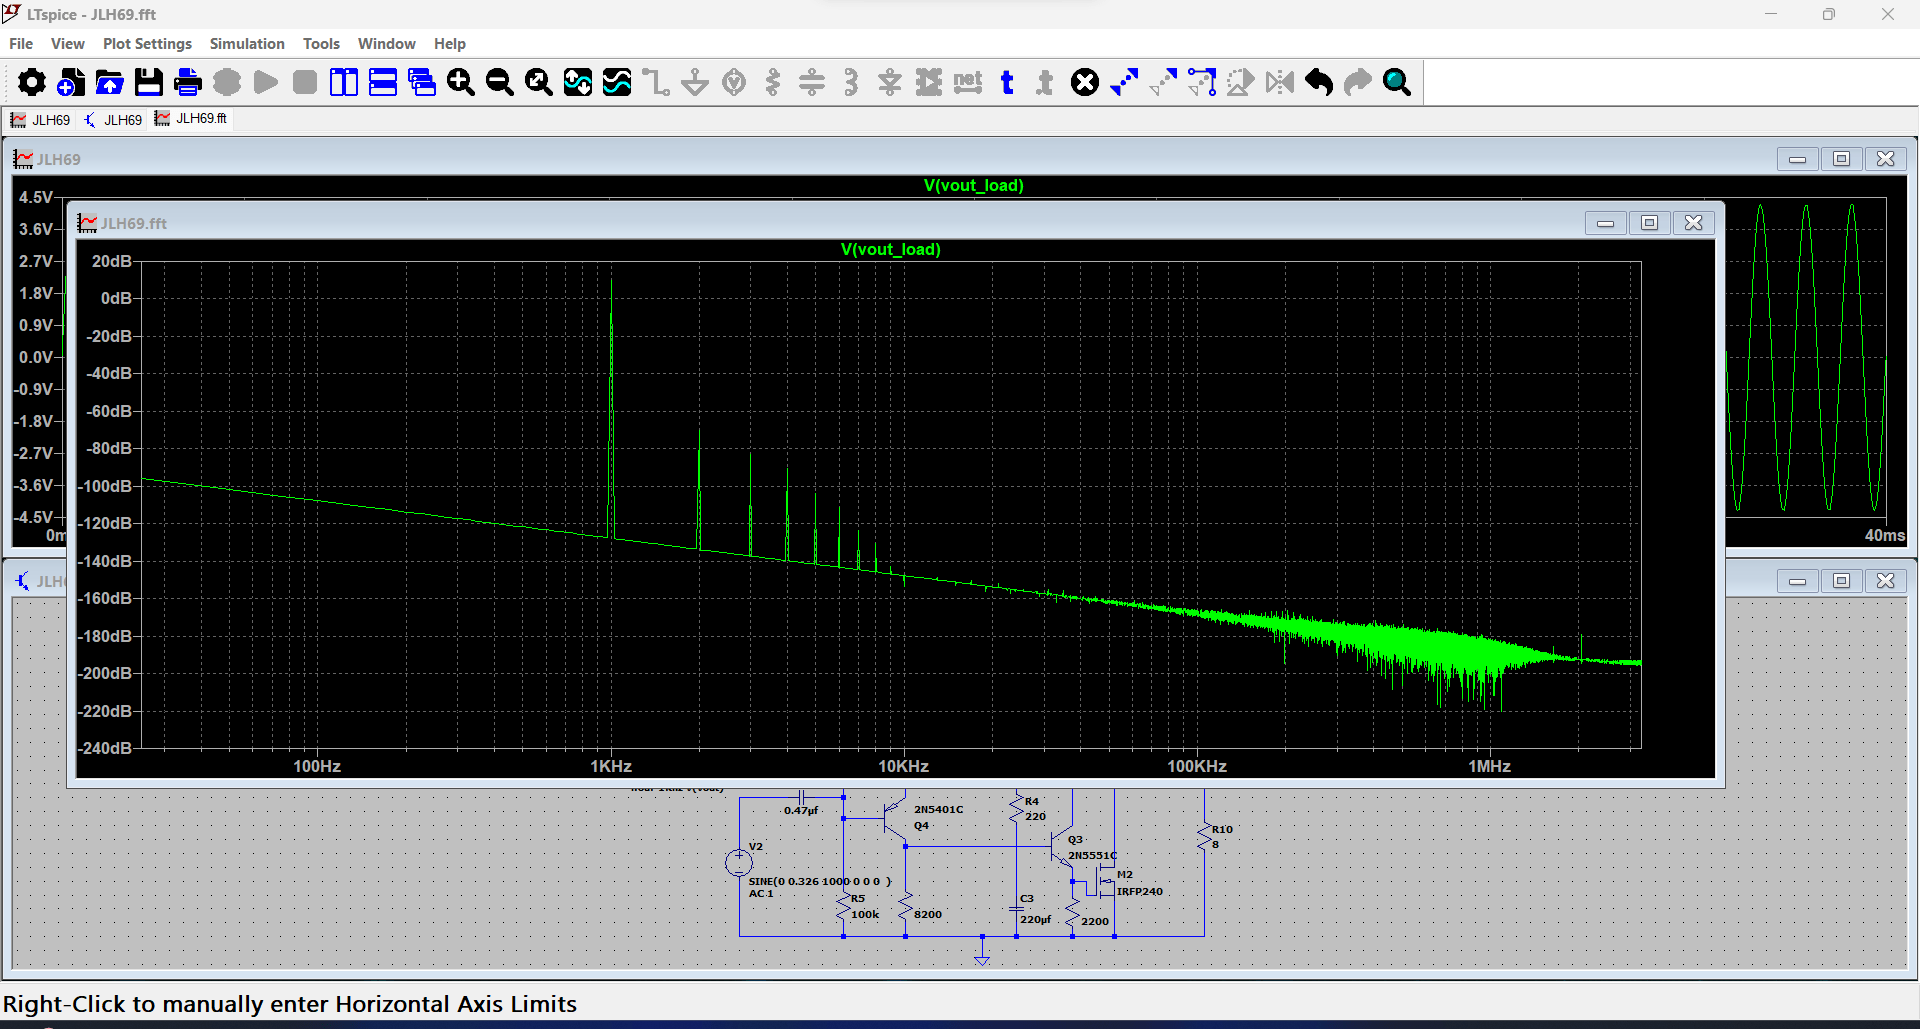1920x1029 pixels.
Task: Open the Help menu
Action: (450, 44)
